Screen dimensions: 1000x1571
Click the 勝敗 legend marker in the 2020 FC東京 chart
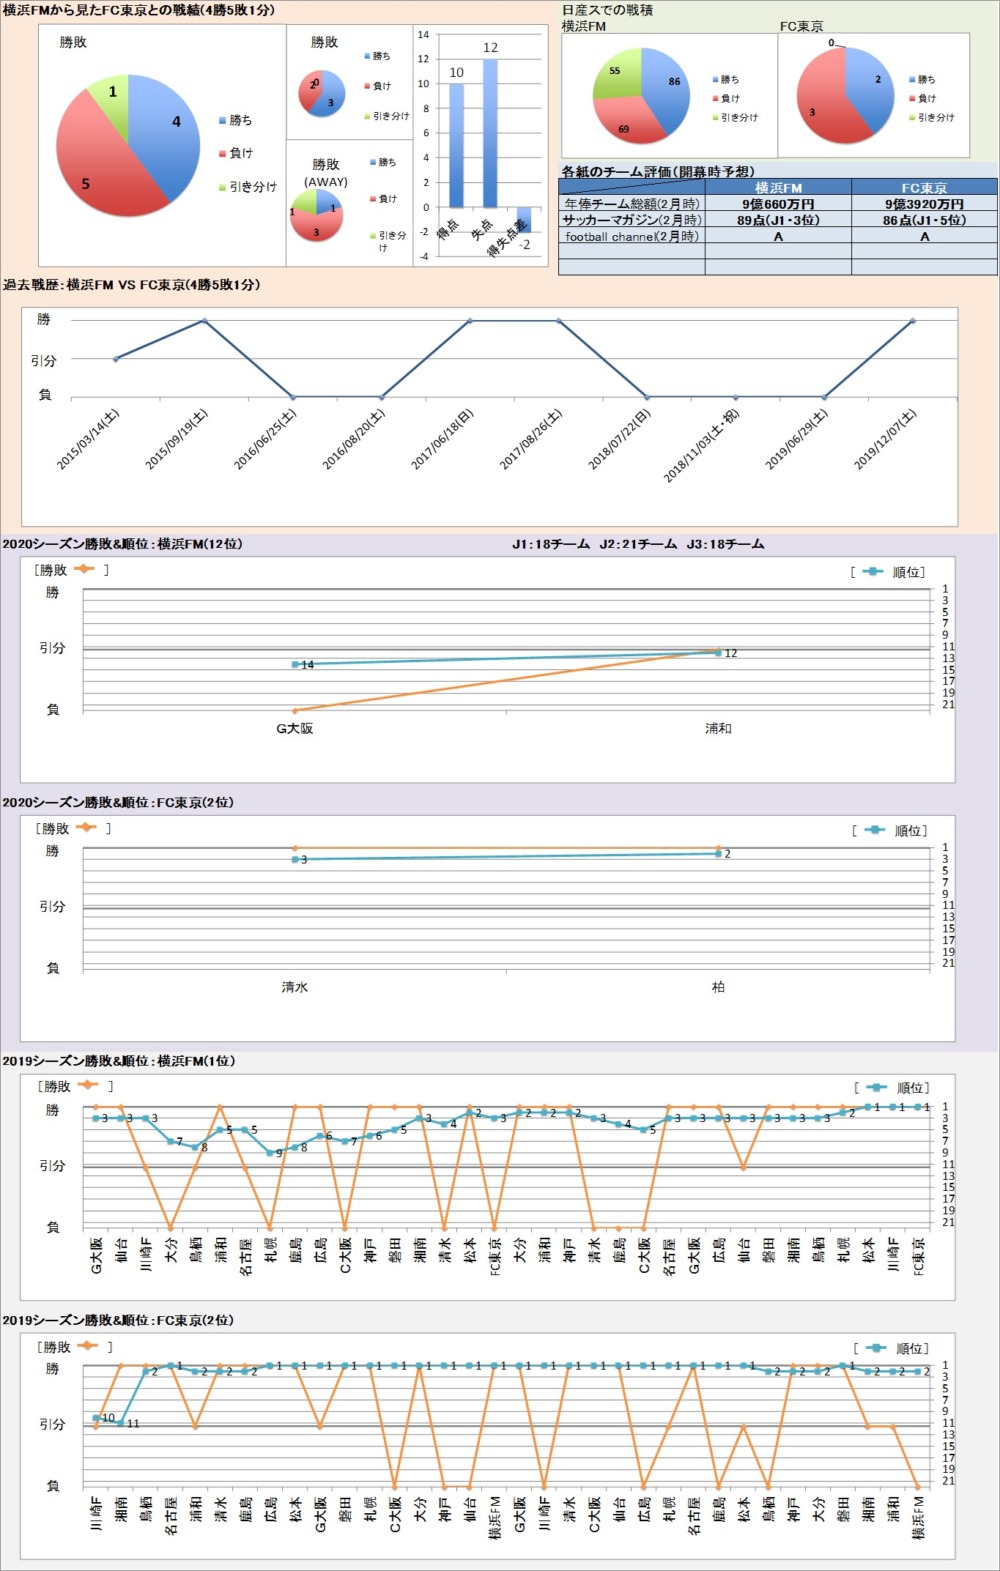click(86, 828)
